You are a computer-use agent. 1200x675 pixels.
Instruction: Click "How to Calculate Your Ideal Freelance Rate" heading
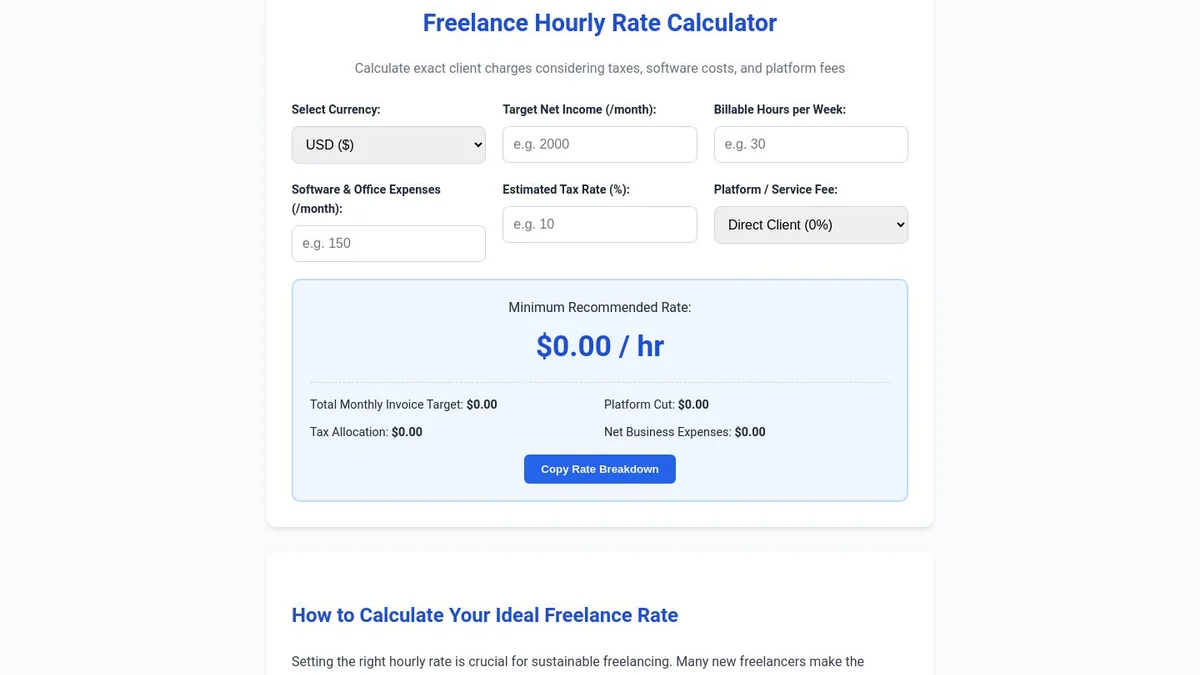point(485,615)
